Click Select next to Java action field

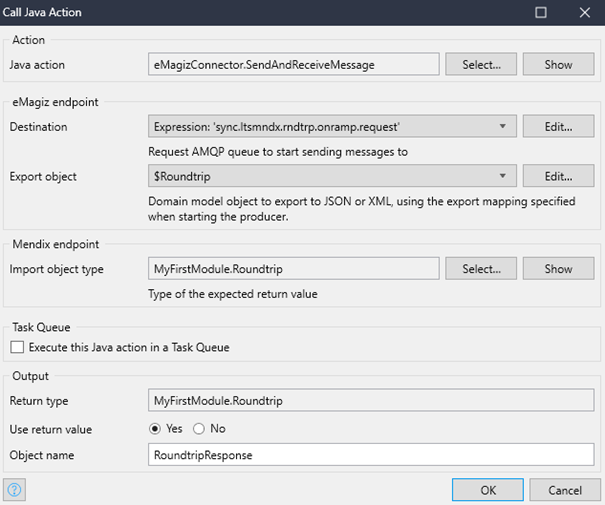tap(481, 64)
